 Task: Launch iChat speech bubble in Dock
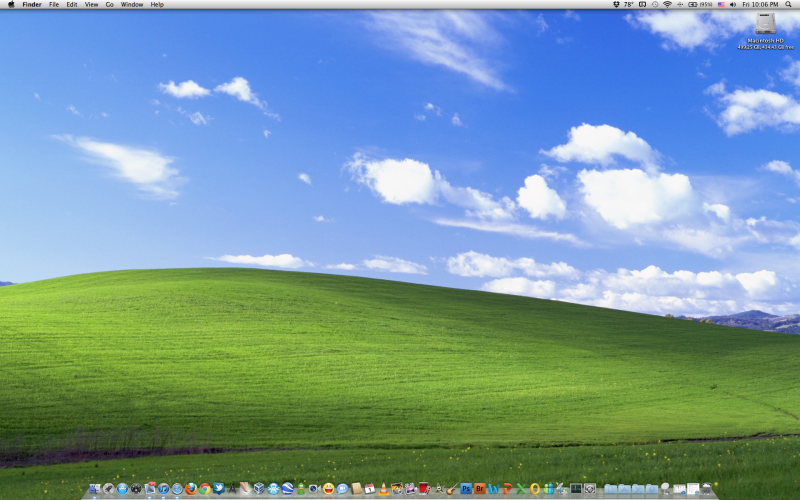point(342,488)
